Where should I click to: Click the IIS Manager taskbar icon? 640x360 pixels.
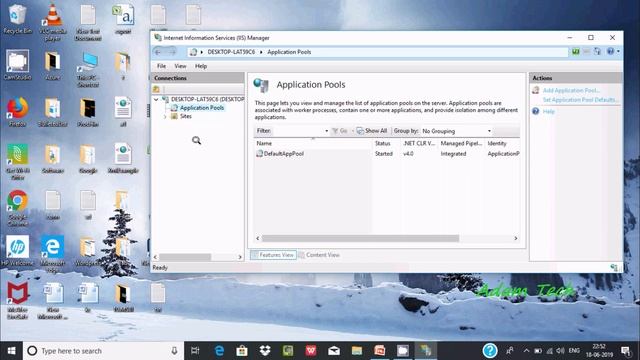pos(425,351)
